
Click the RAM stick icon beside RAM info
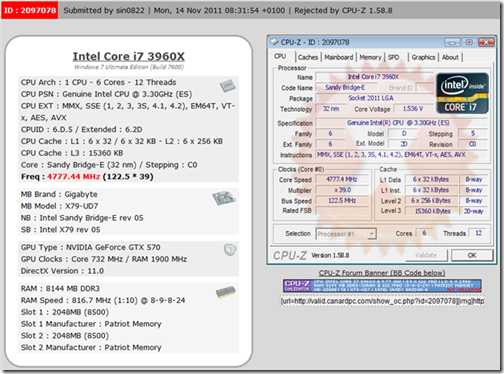click(x=226, y=292)
